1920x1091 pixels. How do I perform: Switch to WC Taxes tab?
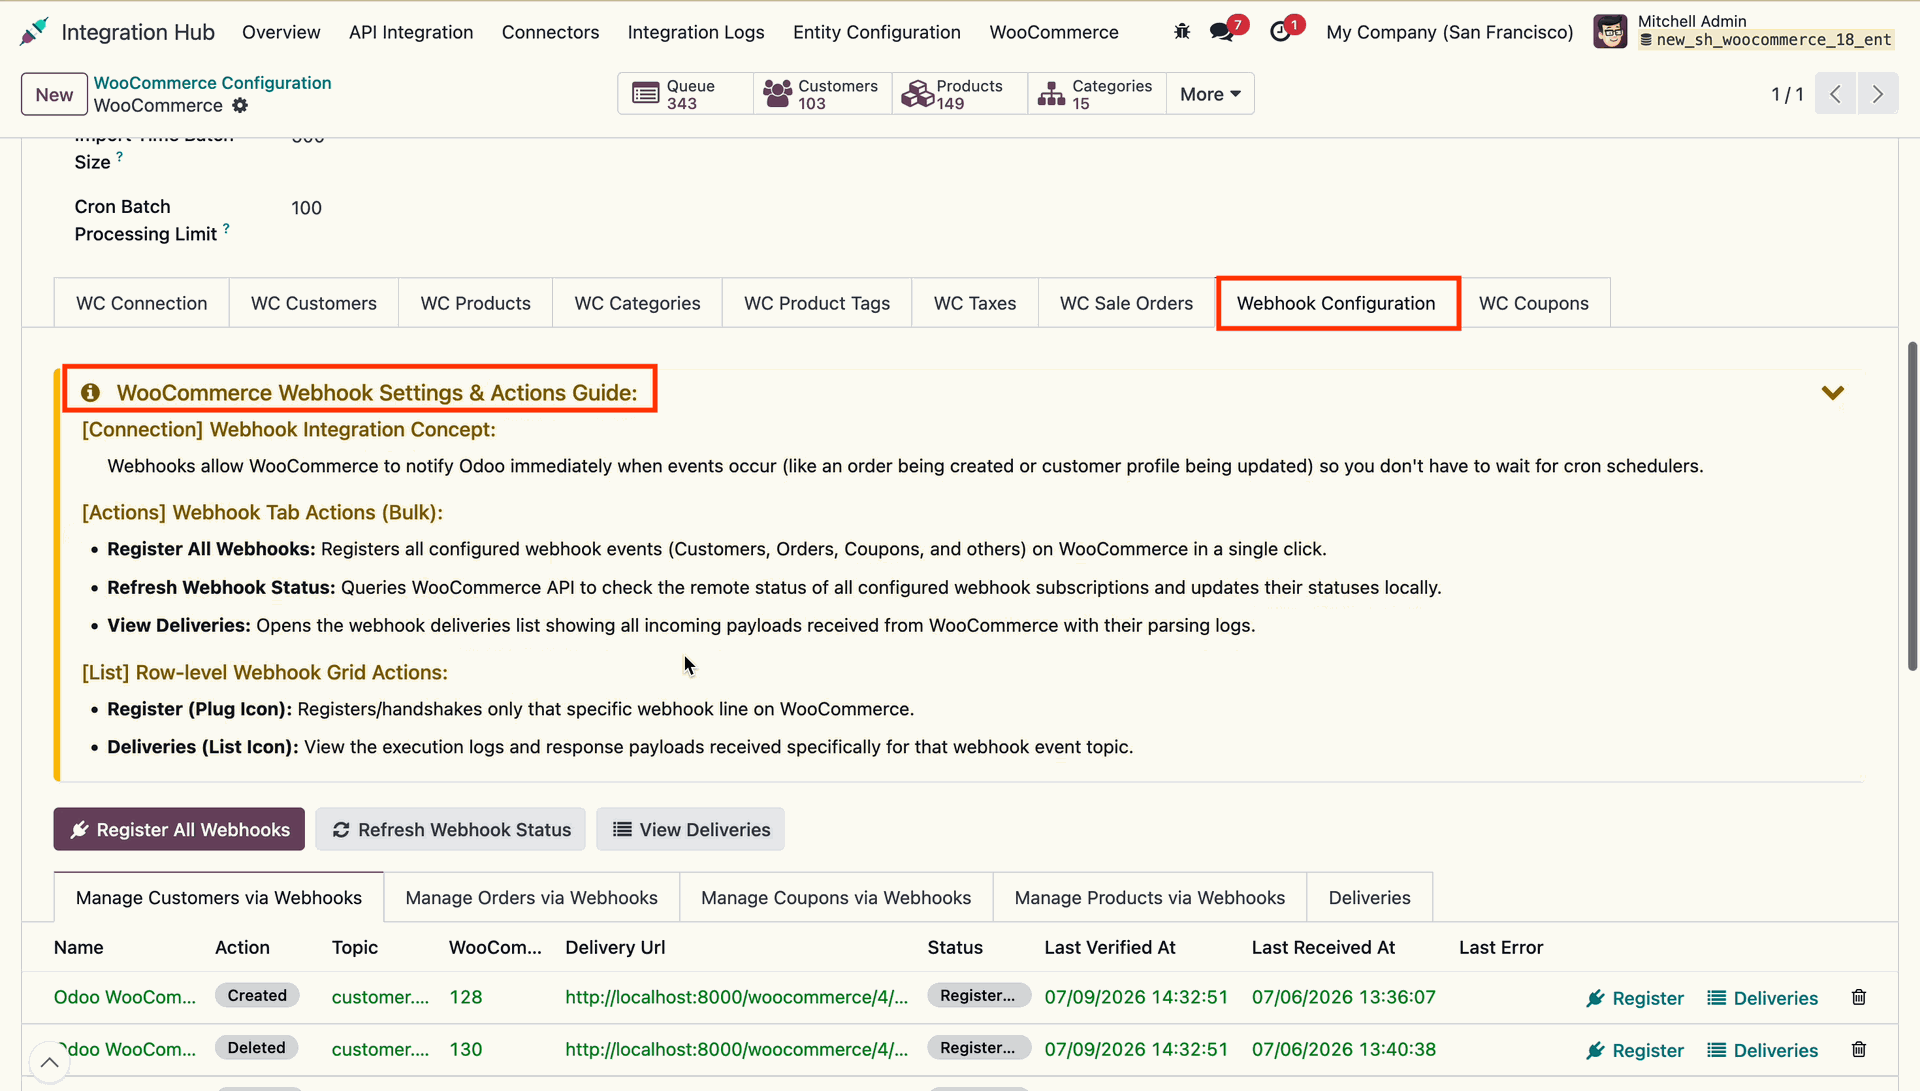(974, 303)
